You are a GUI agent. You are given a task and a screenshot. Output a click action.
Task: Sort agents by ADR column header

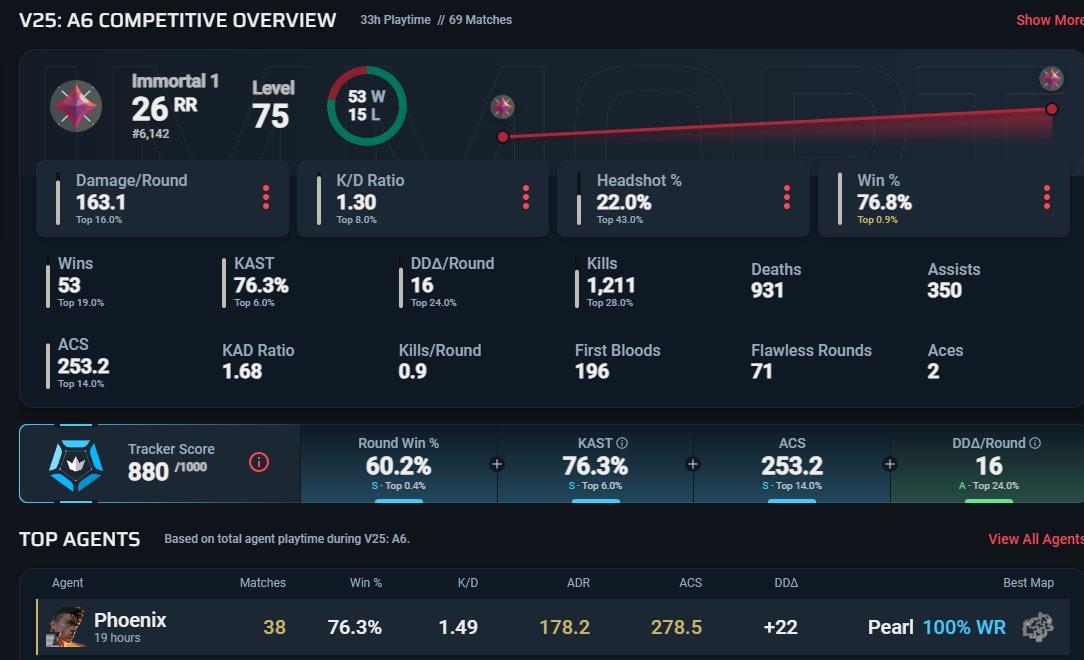(x=579, y=583)
